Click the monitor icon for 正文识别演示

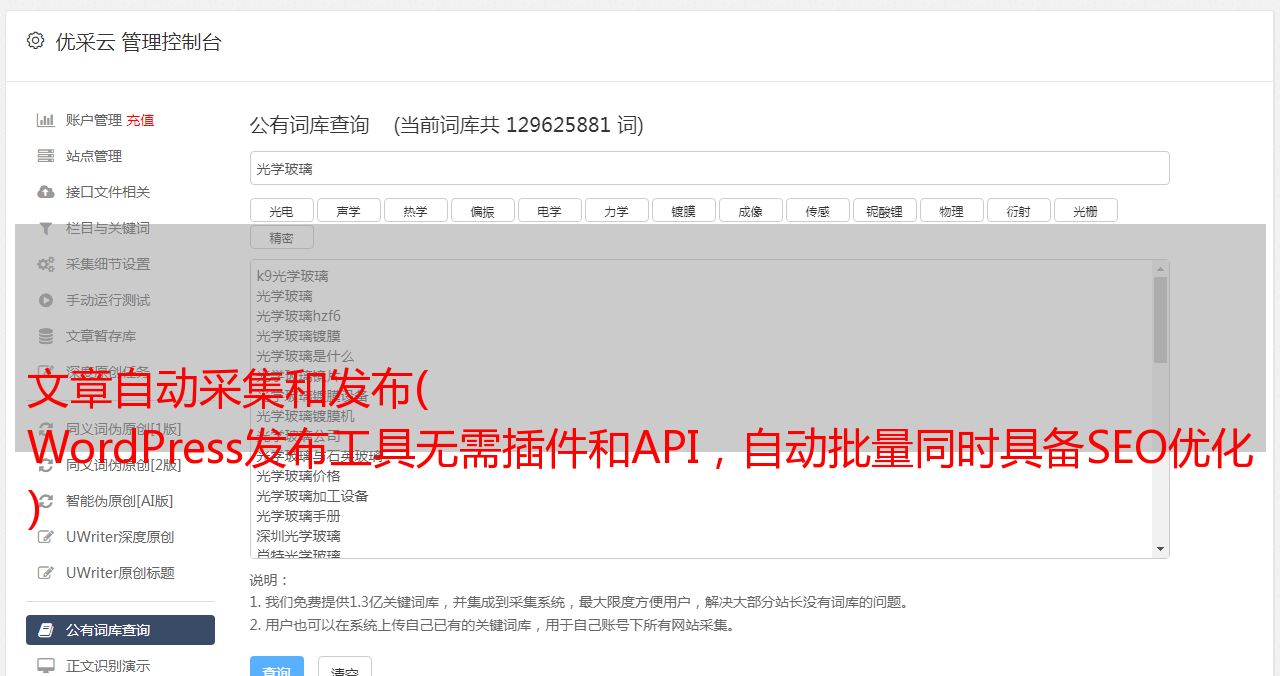click(46, 666)
